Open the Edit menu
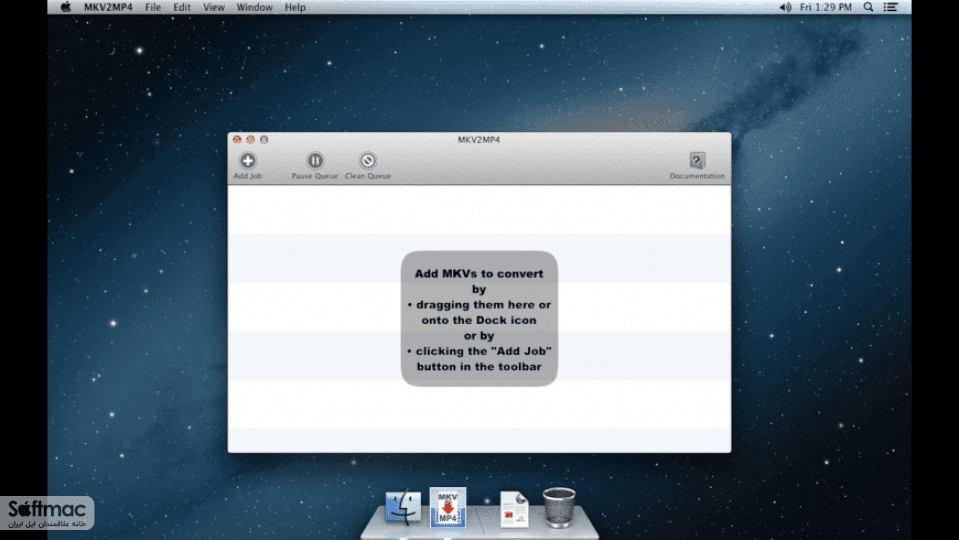 pyautogui.click(x=182, y=7)
